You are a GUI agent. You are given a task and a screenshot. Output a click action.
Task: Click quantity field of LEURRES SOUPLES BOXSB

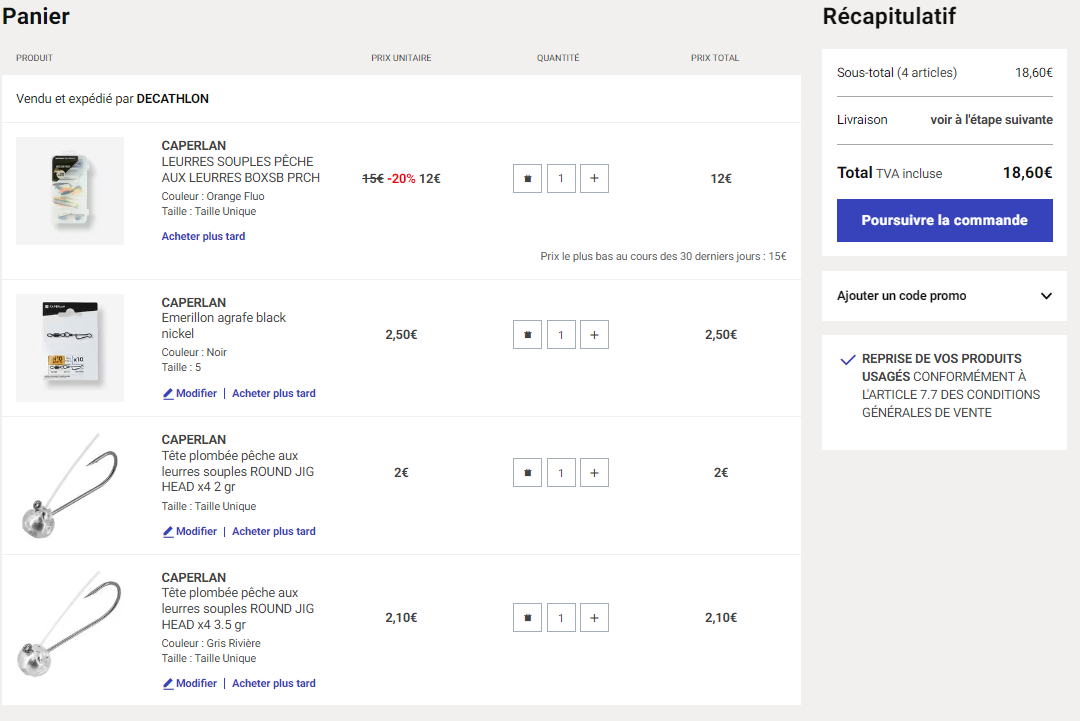(x=561, y=178)
